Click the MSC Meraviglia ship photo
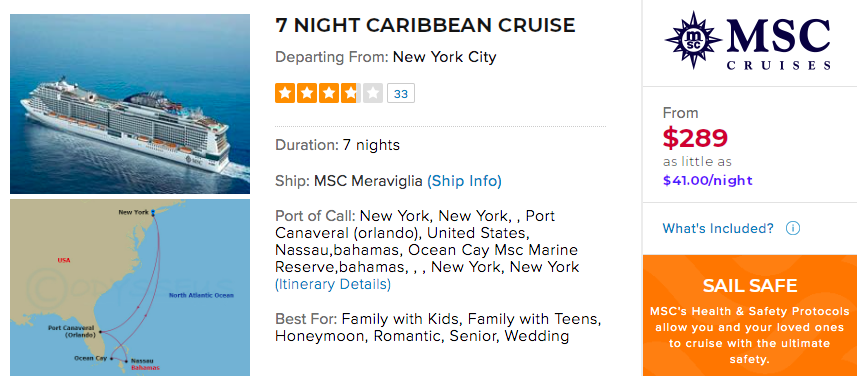The height and width of the screenshot is (376, 857). pyautogui.click(x=130, y=104)
